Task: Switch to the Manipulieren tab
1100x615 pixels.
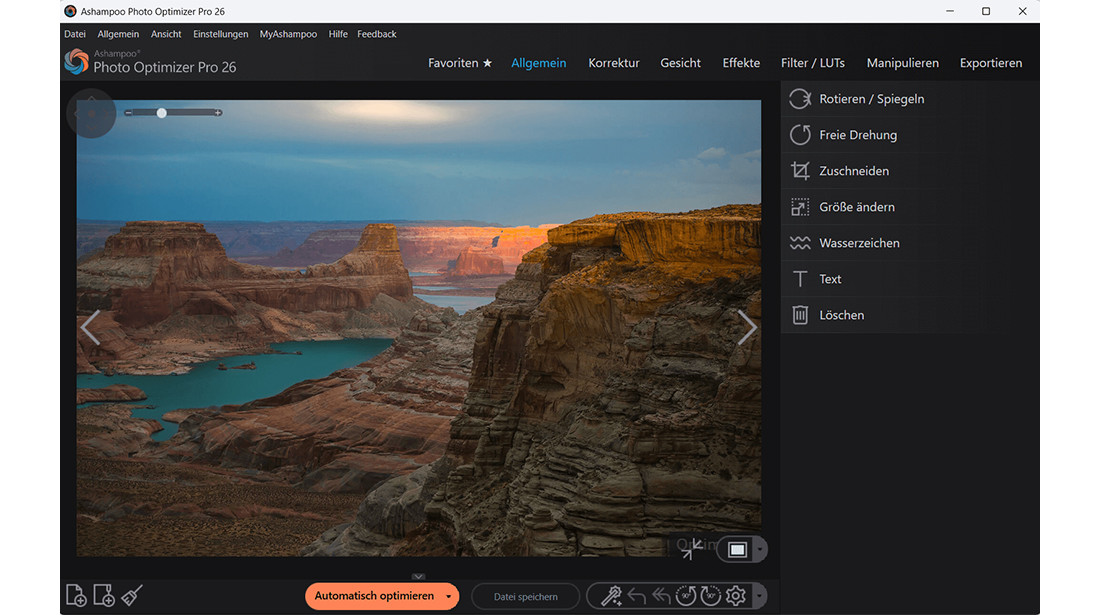Action: click(903, 63)
